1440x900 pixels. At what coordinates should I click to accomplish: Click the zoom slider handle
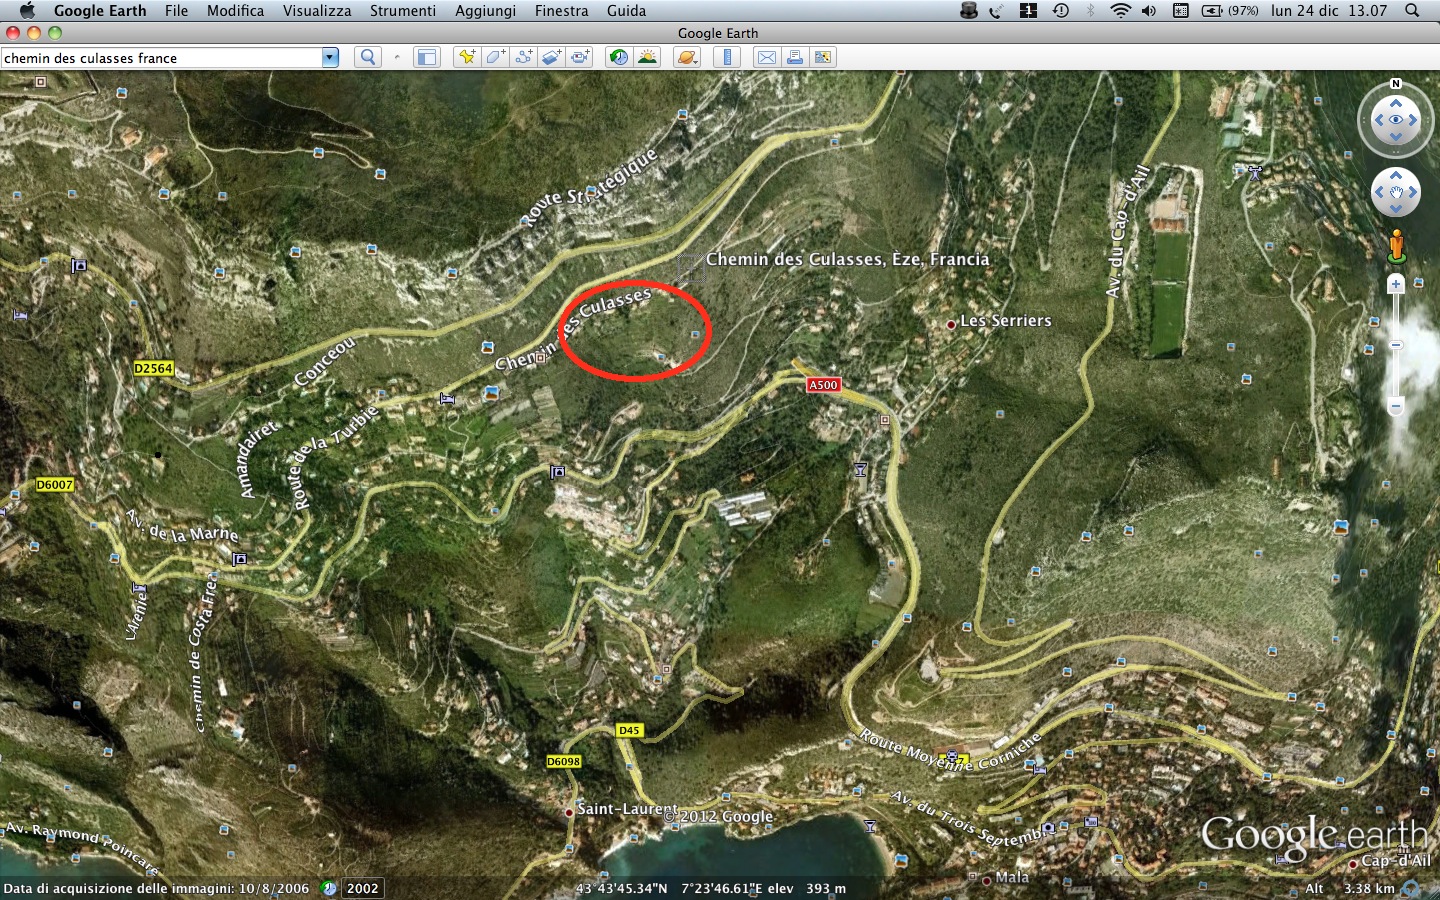point(1396,345)
